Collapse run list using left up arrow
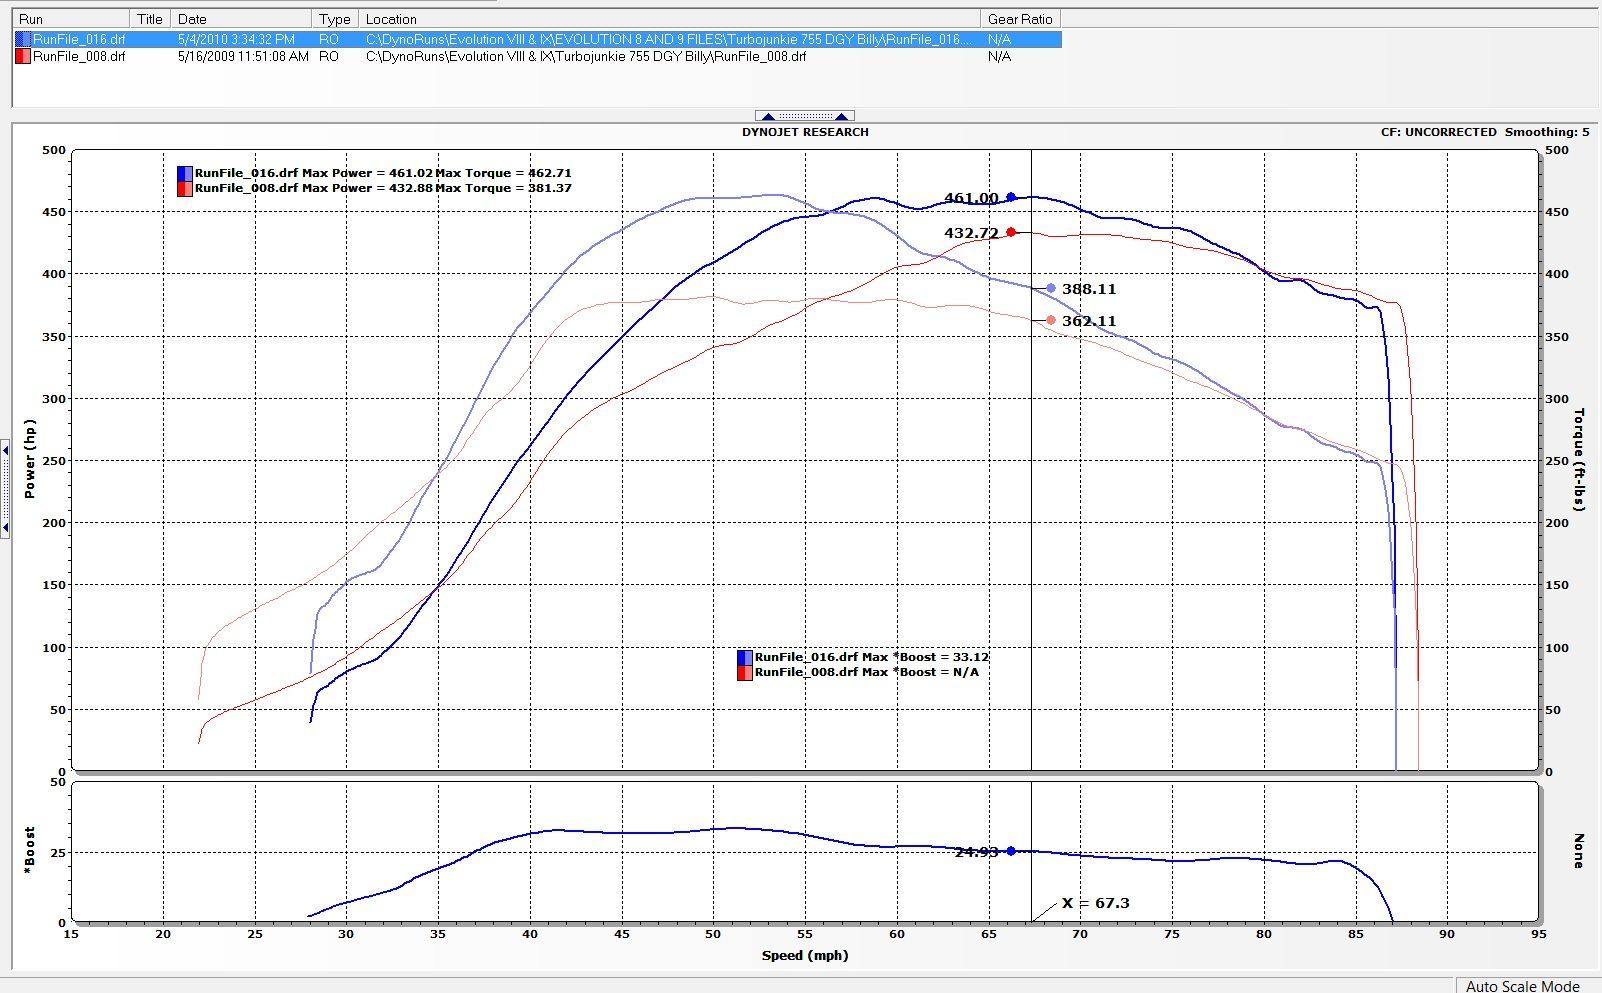 pos(768,117)
